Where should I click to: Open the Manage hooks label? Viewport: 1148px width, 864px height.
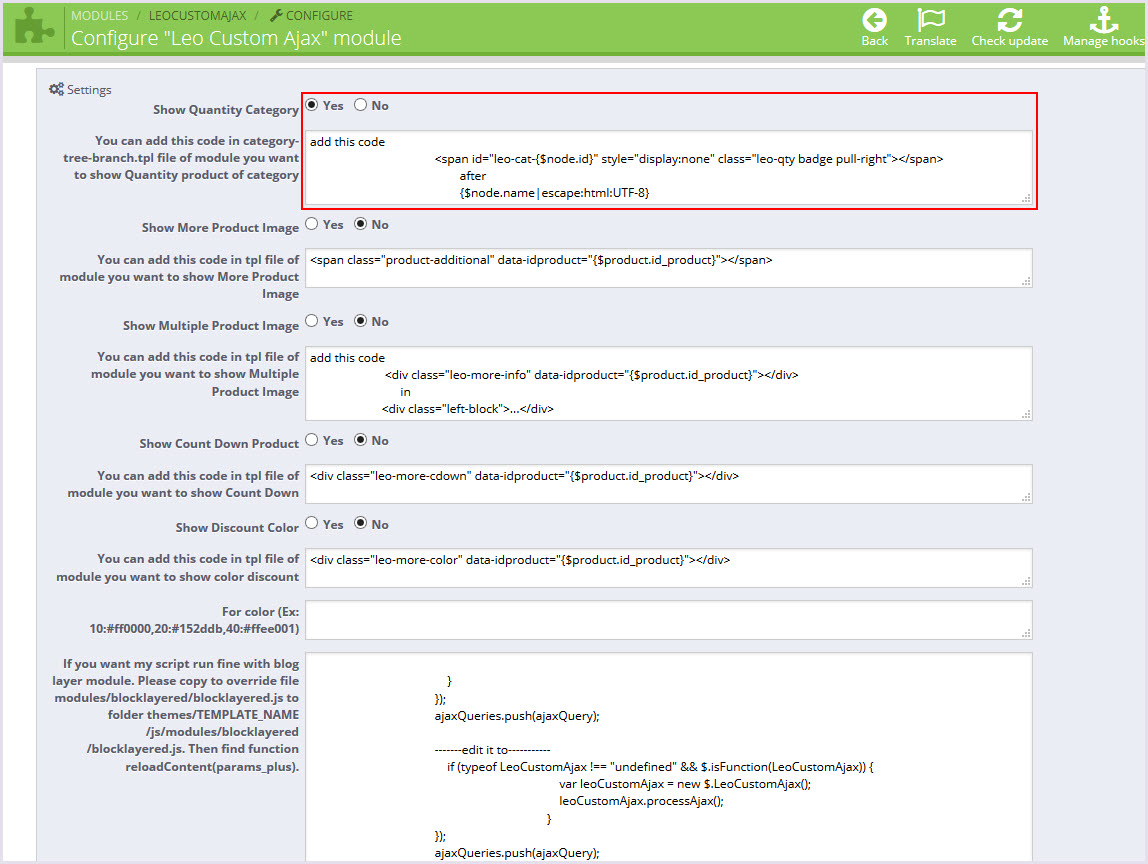[x=1103, y=41]
